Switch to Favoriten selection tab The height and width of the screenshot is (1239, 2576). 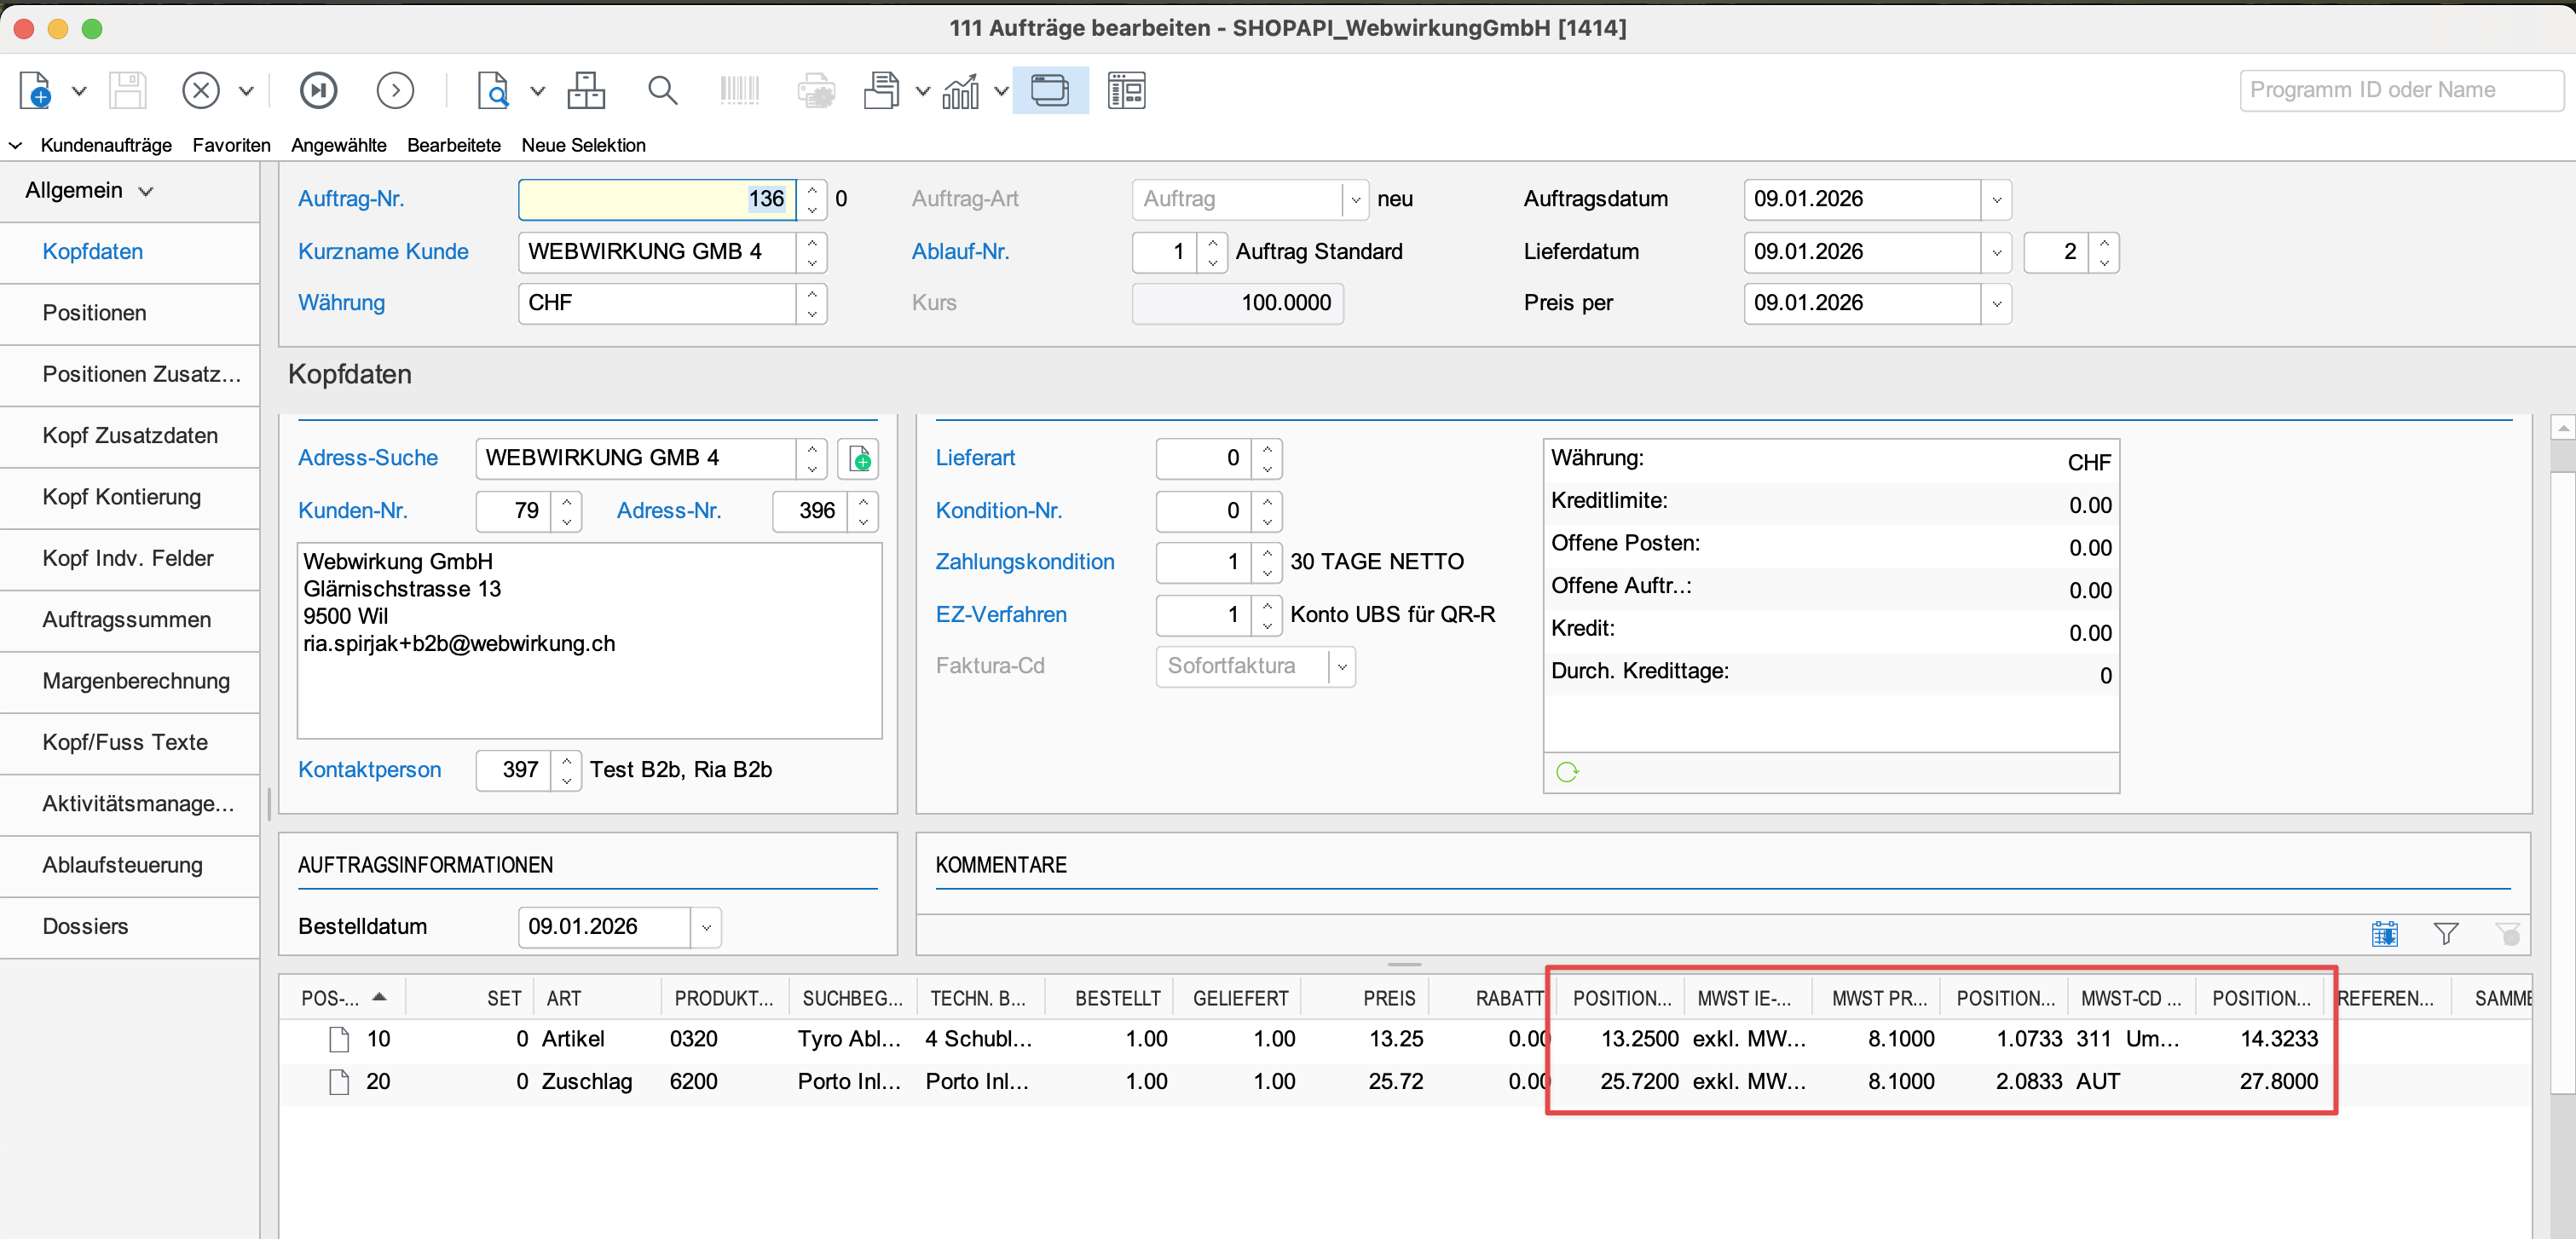pos(231,145)
